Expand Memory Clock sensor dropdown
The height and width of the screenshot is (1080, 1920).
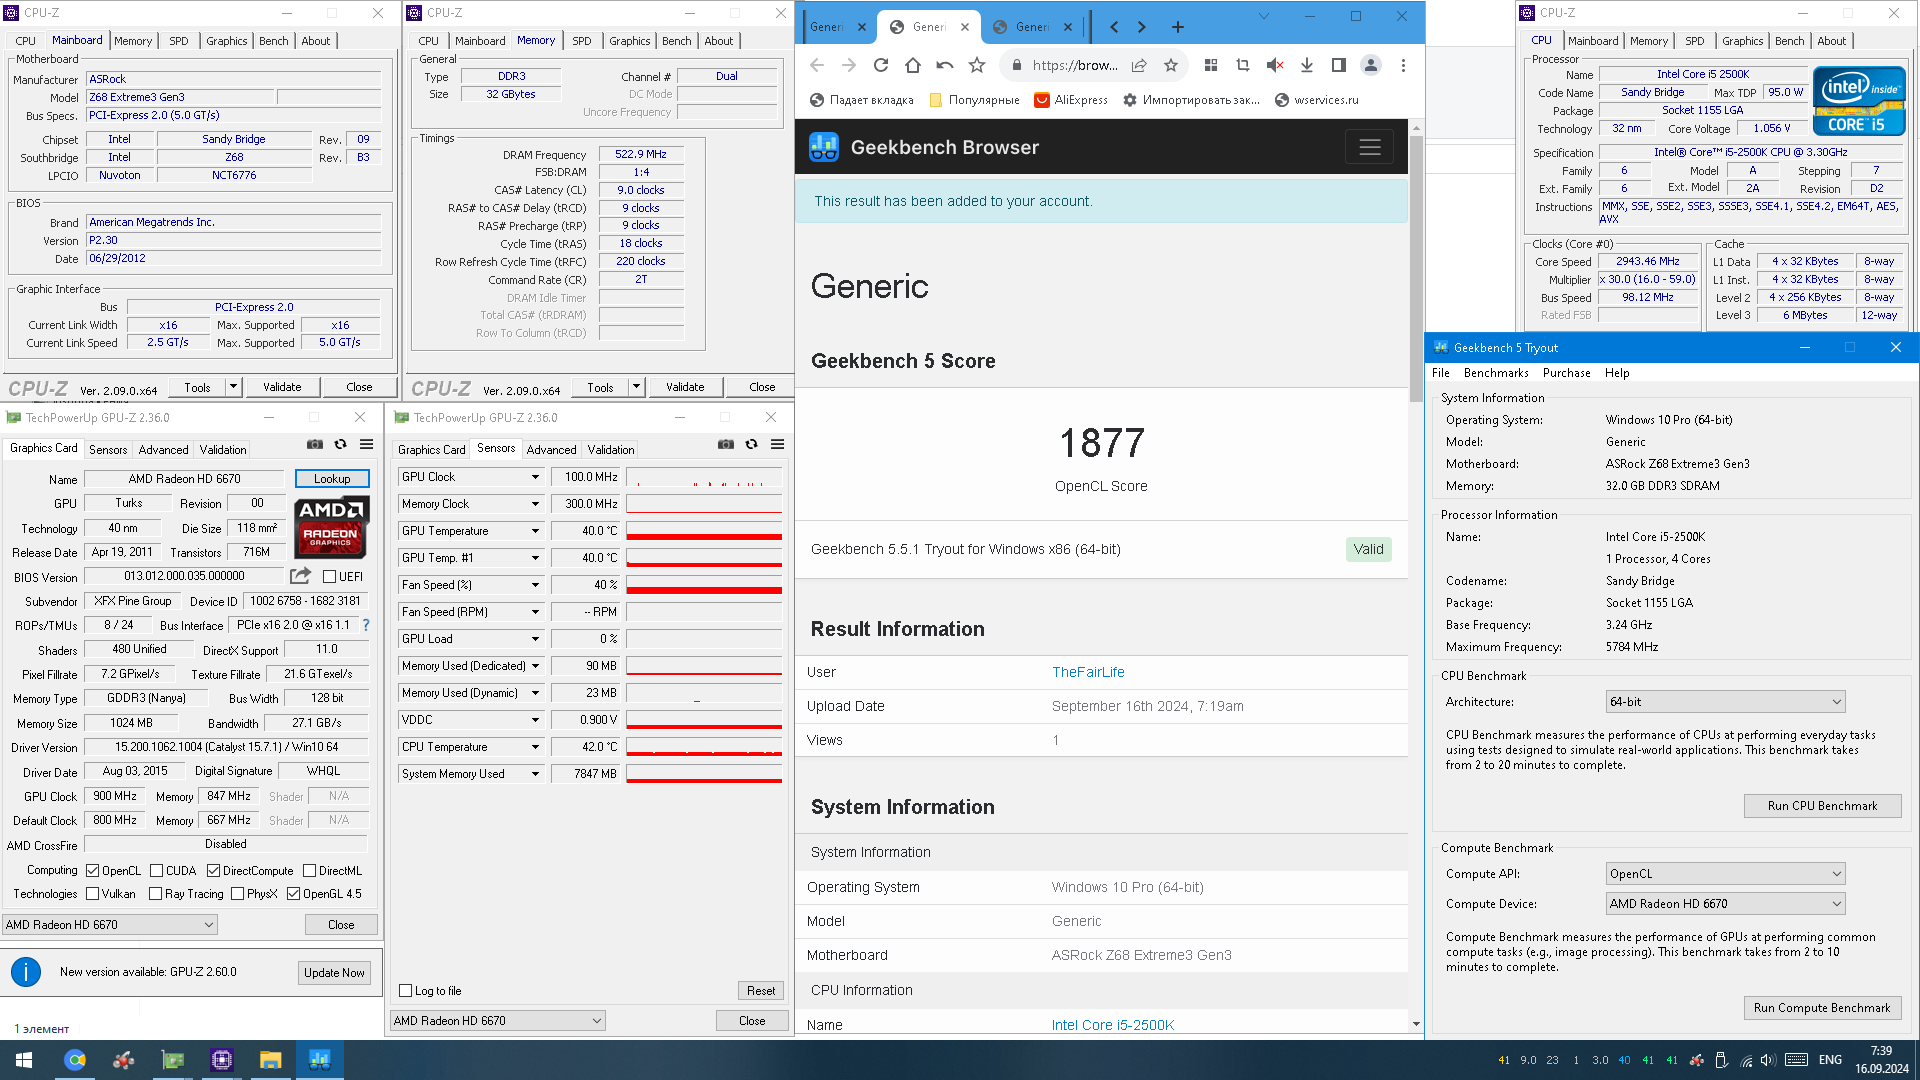tap(535, 504)
